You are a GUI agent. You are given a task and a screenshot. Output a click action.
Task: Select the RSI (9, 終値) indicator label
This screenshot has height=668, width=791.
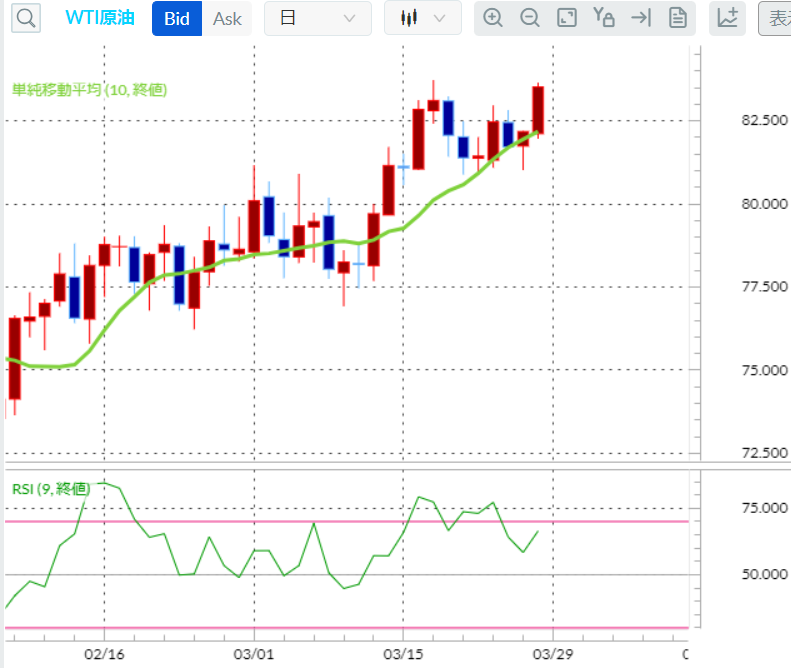point(51,489)
